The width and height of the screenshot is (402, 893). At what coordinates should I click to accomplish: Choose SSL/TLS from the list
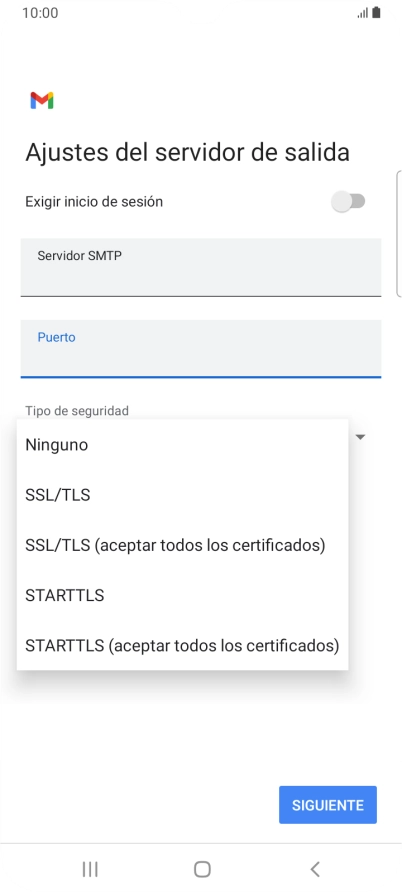(x=183, y=495)
